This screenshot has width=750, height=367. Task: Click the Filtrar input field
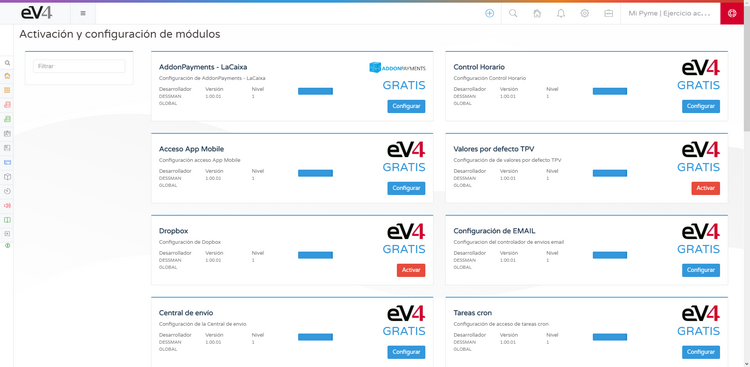pyautogui.click(x=79, y=67)
